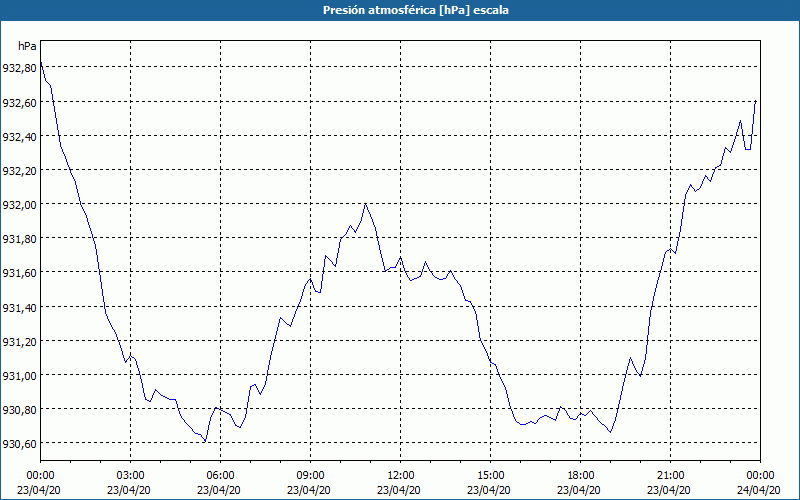Select the 931,20 y-axis label
This screenshot has width=800, height=500.
[19, 341]
